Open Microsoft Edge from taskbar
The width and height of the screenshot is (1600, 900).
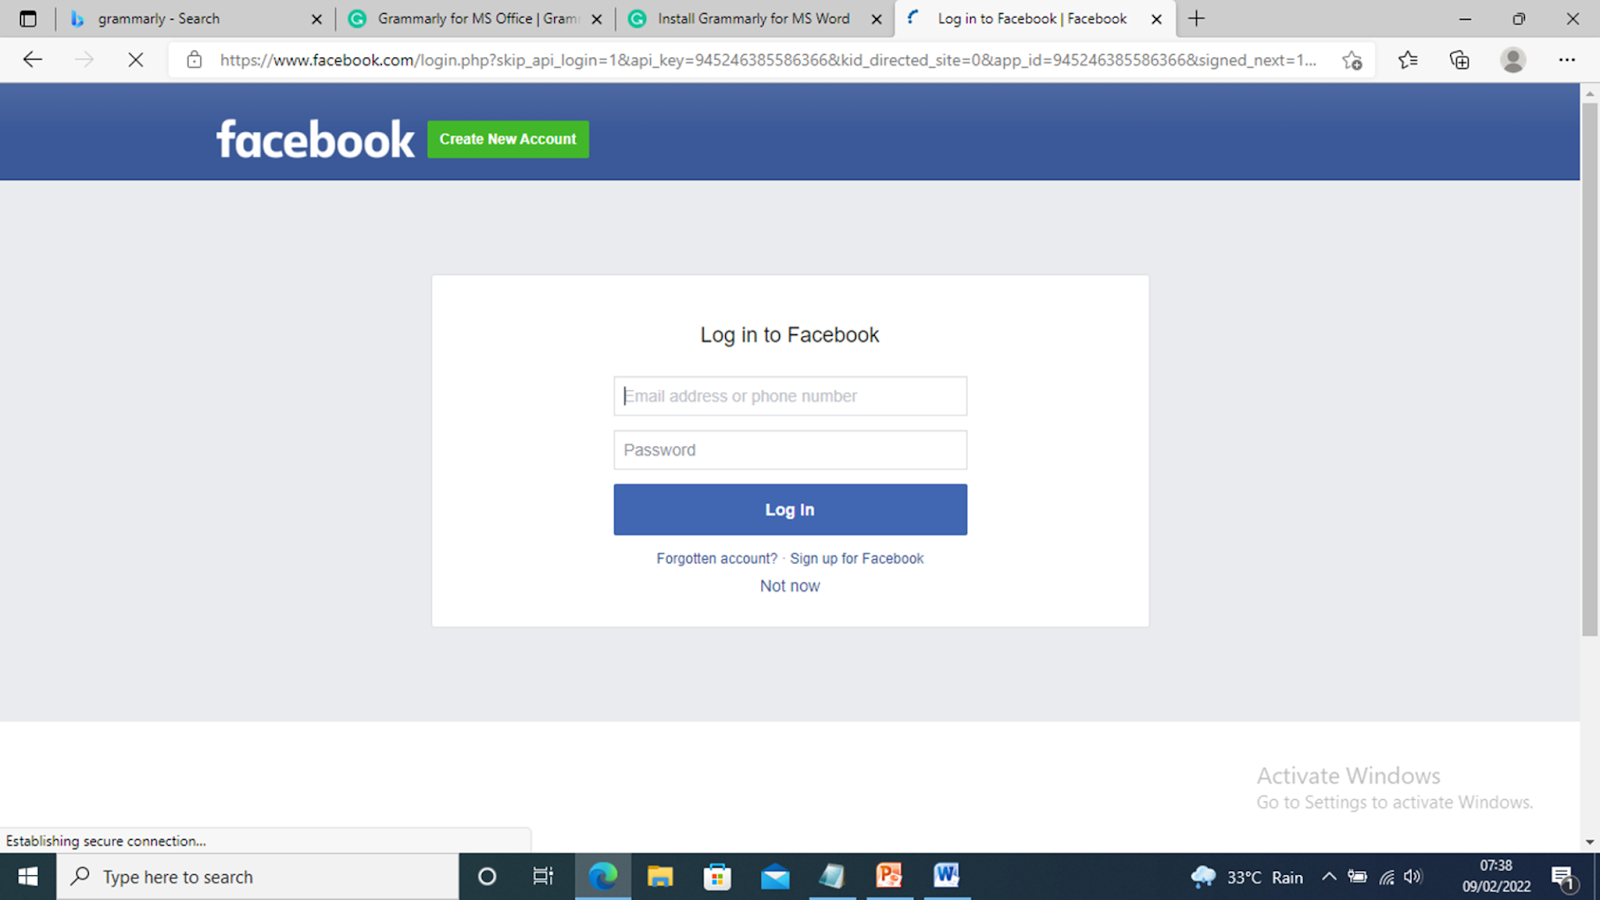pos(603,877)
